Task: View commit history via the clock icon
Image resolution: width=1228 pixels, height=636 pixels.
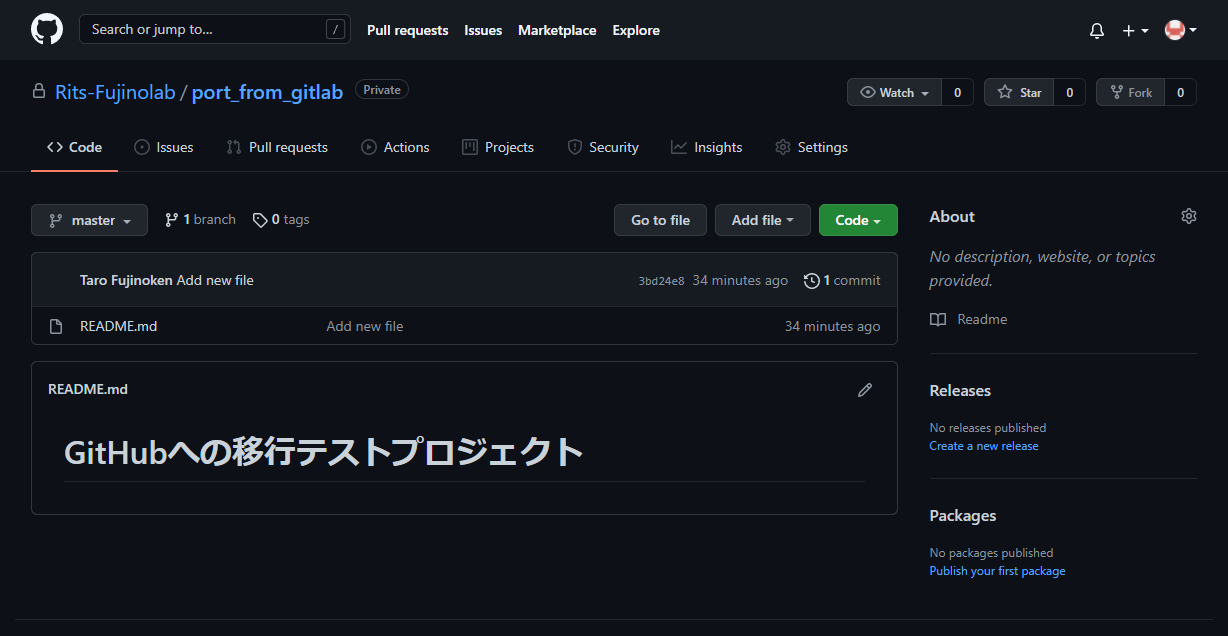Action: point(810,280)
